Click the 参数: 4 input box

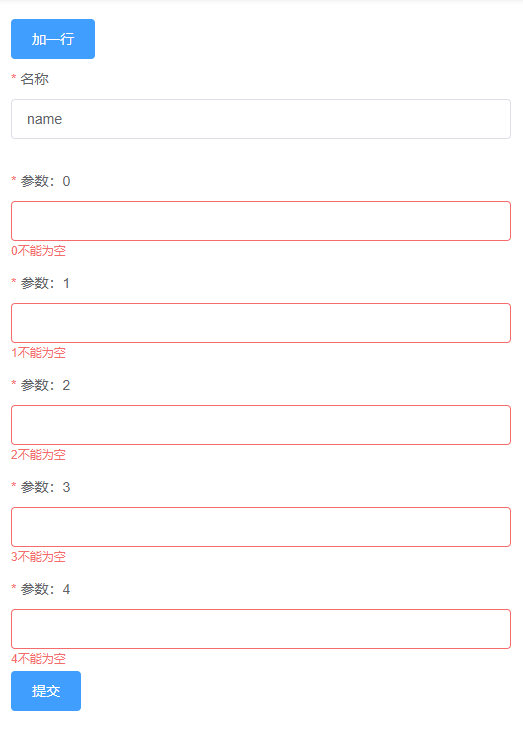click(261, 629)
